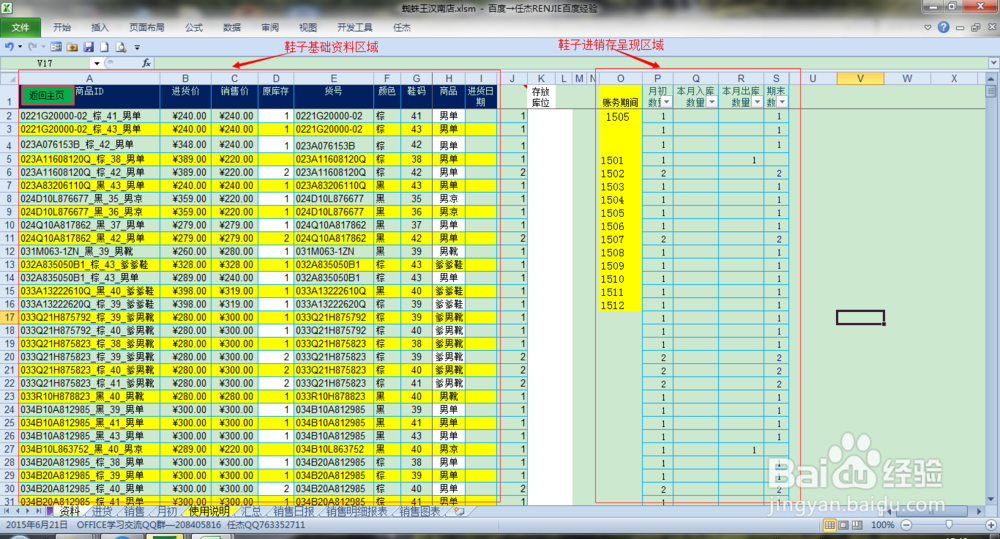The image size is (1000, 539).
Task: Click the horizontal scrollbar right arrow
Action: (979, 511)
